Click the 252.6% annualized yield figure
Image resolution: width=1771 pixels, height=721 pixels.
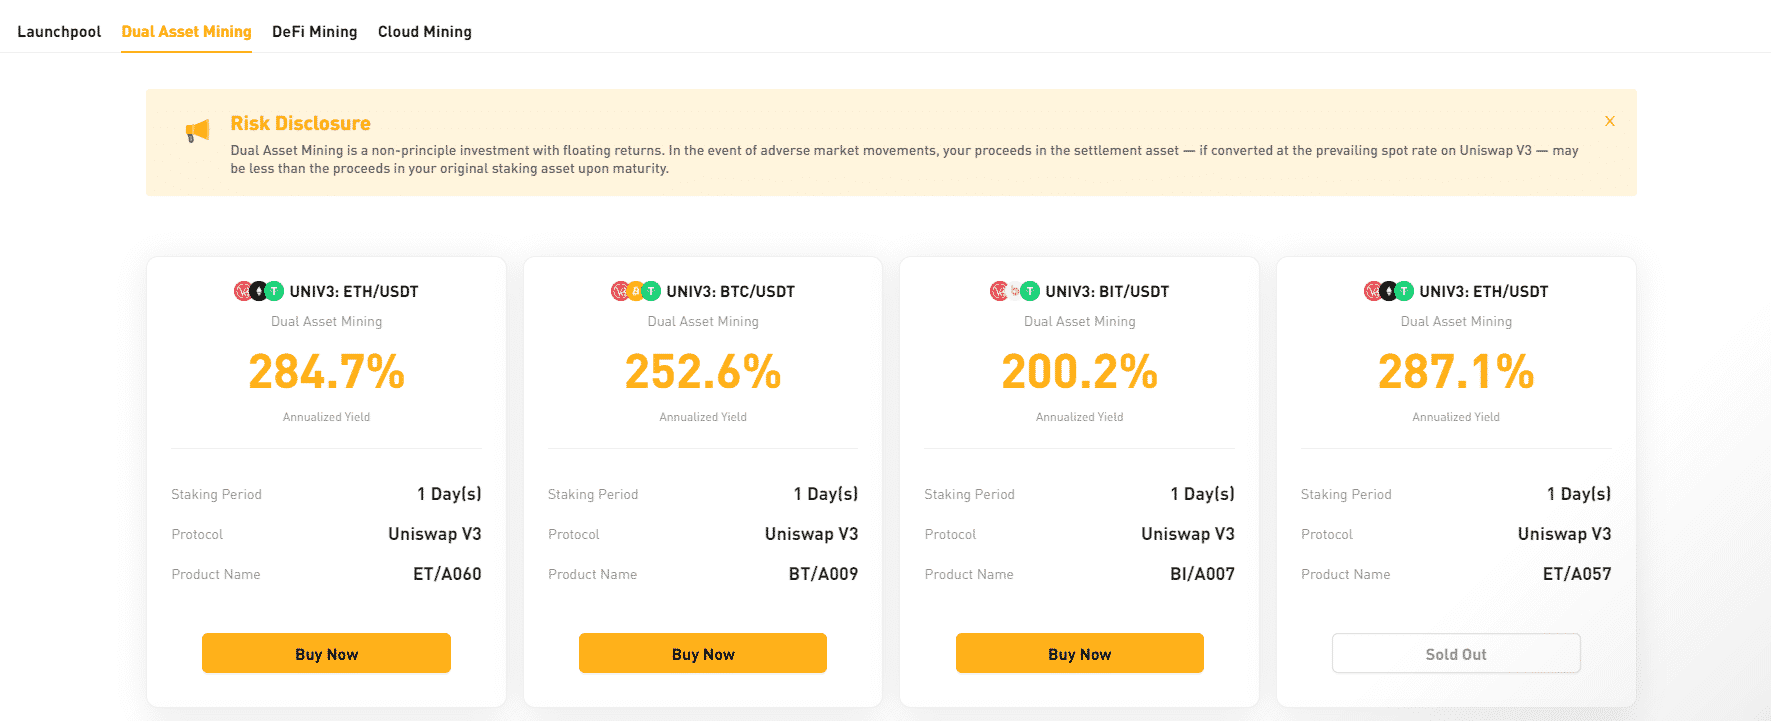(703, 372)
